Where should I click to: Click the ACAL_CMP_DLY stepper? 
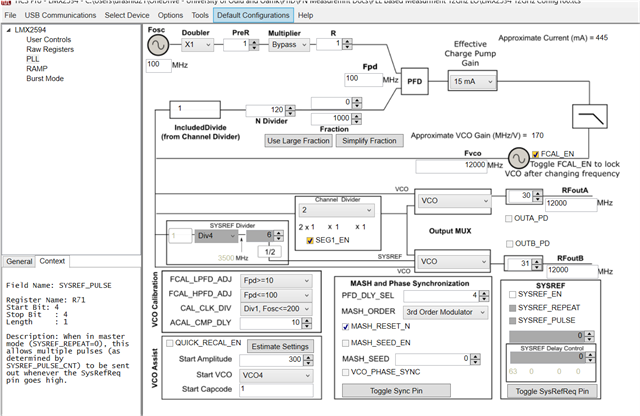306,323
